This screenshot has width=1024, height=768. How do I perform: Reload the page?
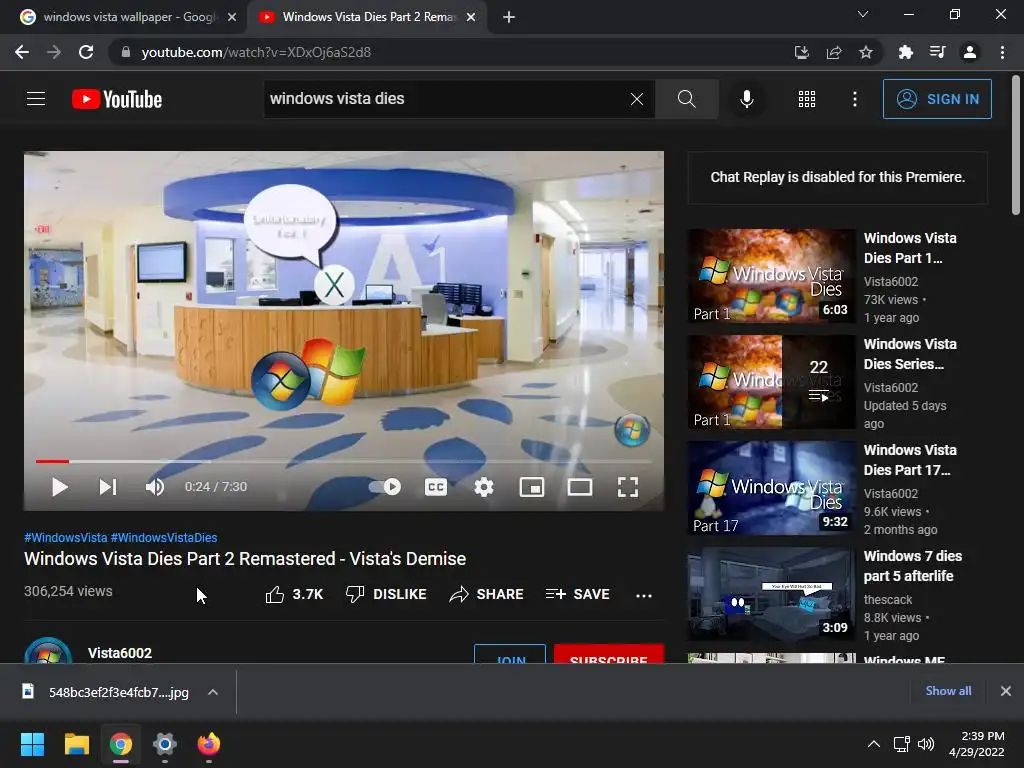click(86, 52)
